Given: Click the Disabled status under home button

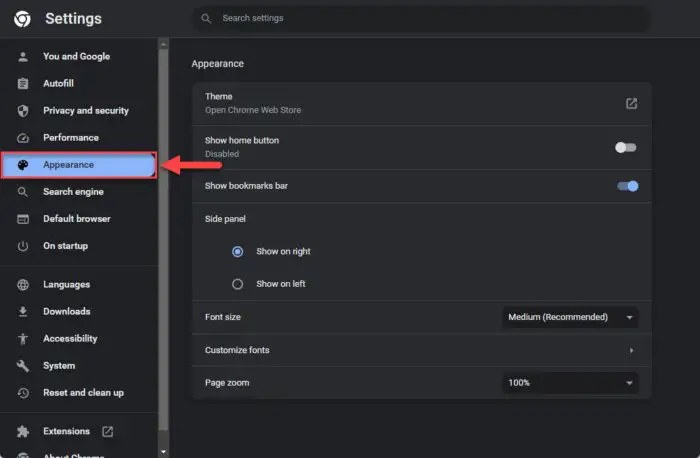Looking at the screenshot, I should 222,154.
